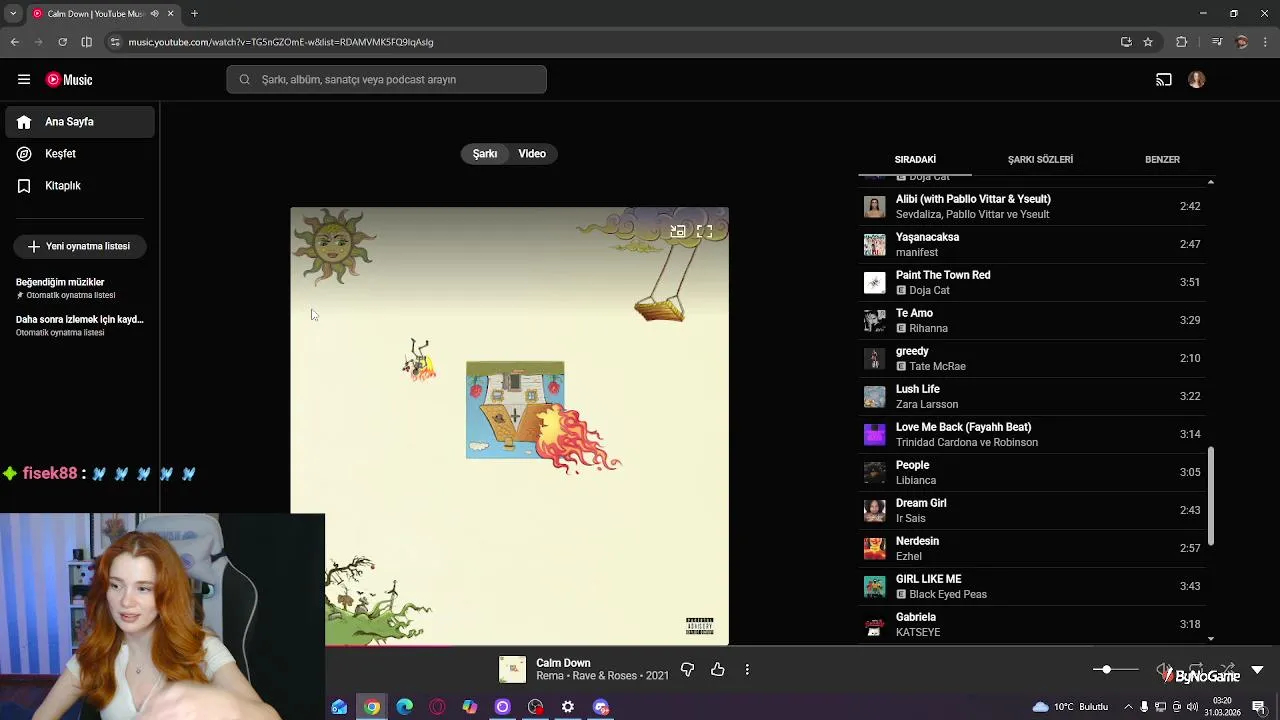
Task: Go to YouTube Music logo home
Action: (69, 80)
